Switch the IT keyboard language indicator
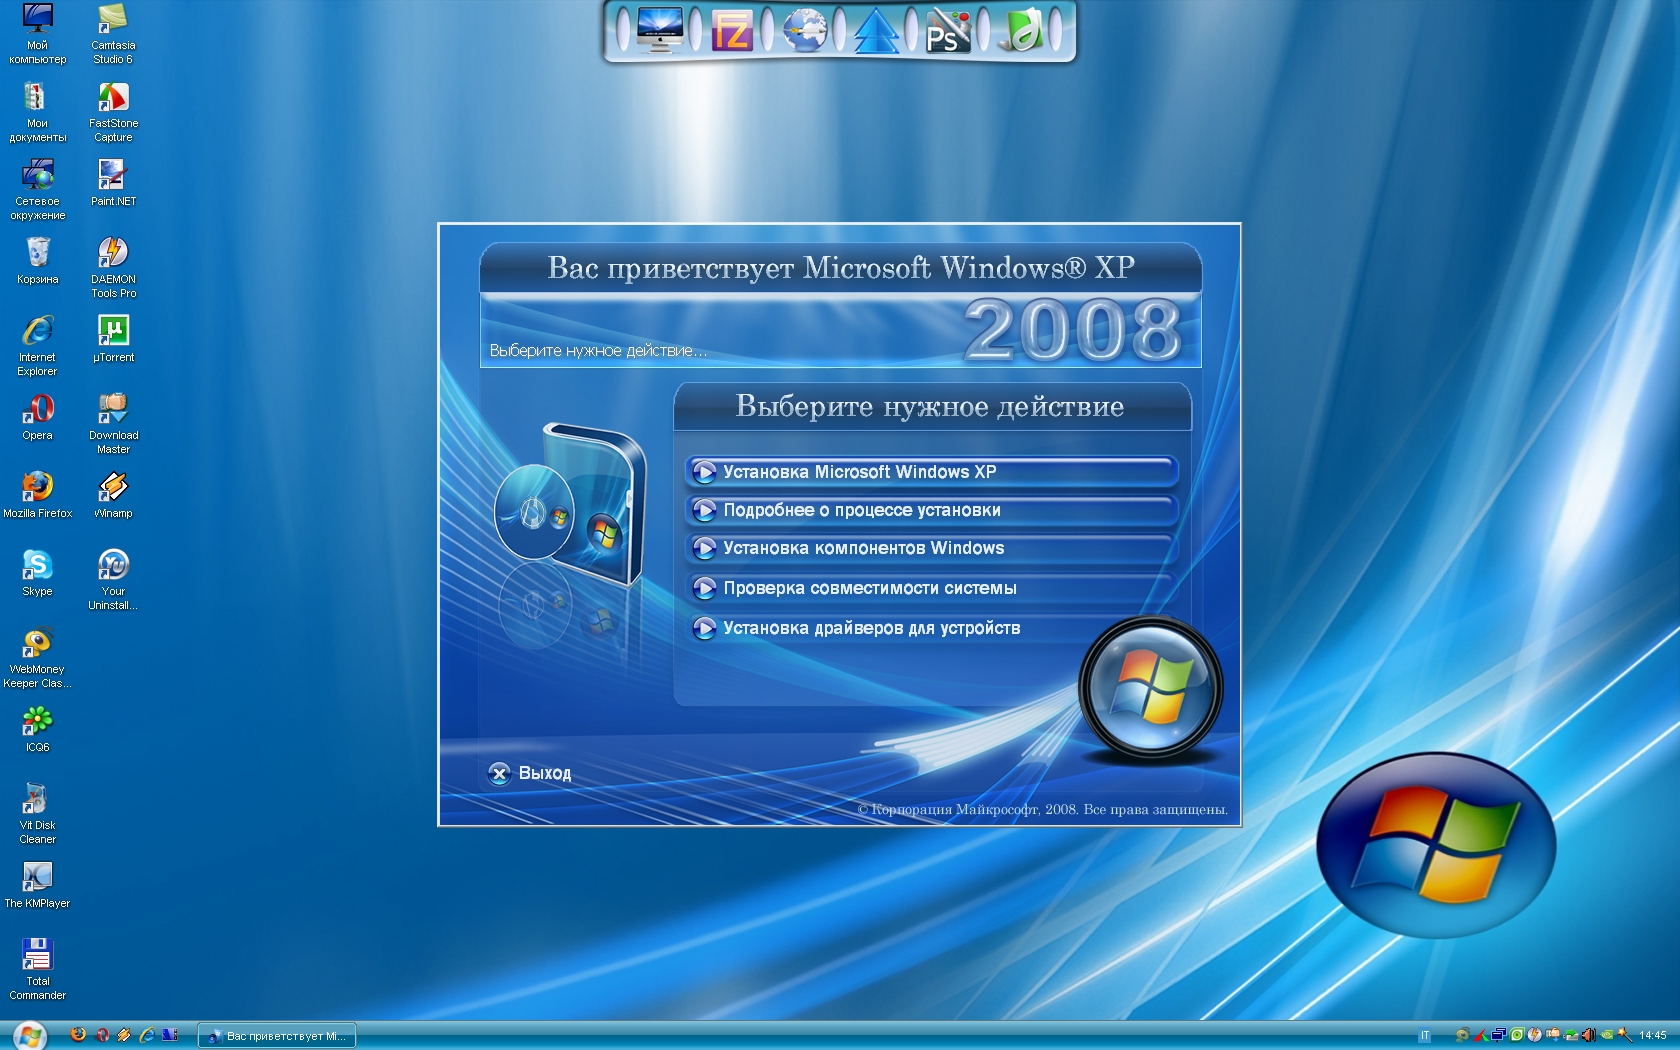Viewport: 1680px width, 1050px height. click(x=1425, y=1036)
